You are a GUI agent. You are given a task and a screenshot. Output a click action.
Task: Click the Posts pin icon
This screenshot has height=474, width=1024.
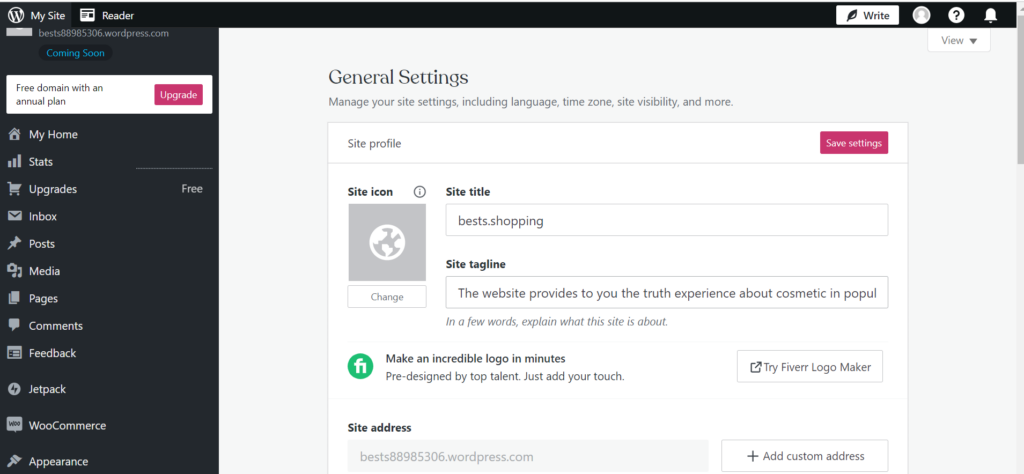[14, 244]
